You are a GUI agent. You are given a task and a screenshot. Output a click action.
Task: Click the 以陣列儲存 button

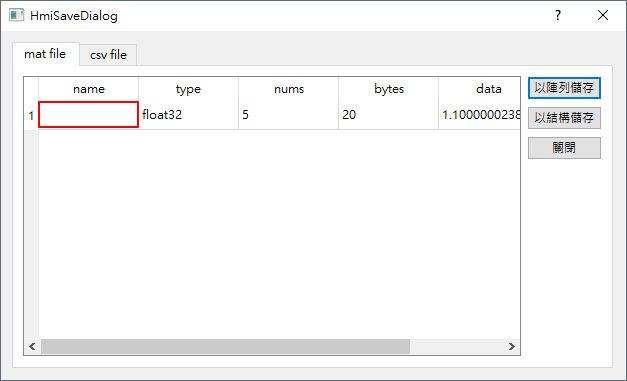click(564, 88)
